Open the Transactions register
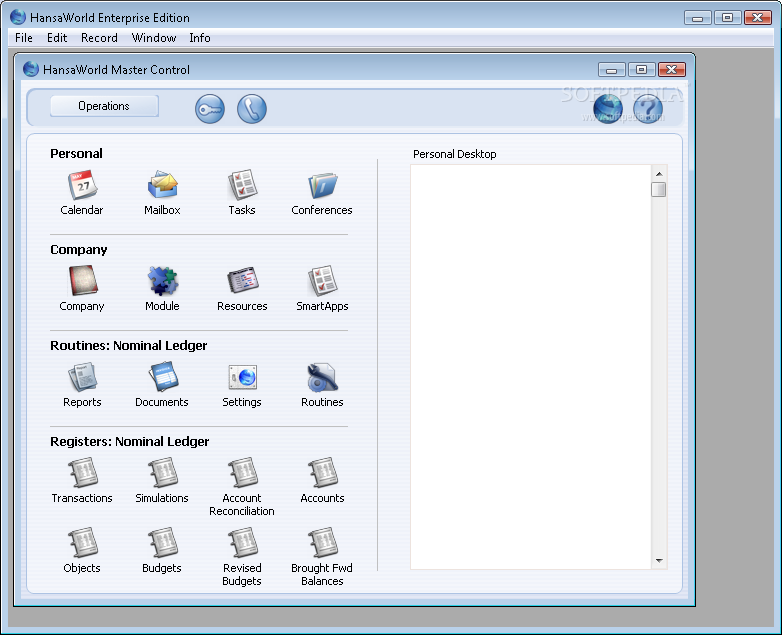782x635 pixels. click(x=82, y=472)
